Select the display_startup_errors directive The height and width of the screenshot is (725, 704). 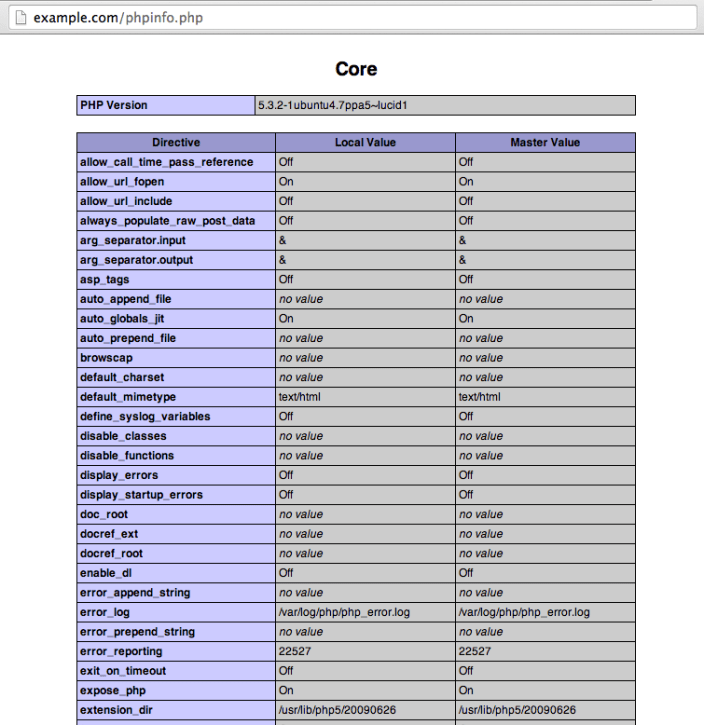[141, 495]
